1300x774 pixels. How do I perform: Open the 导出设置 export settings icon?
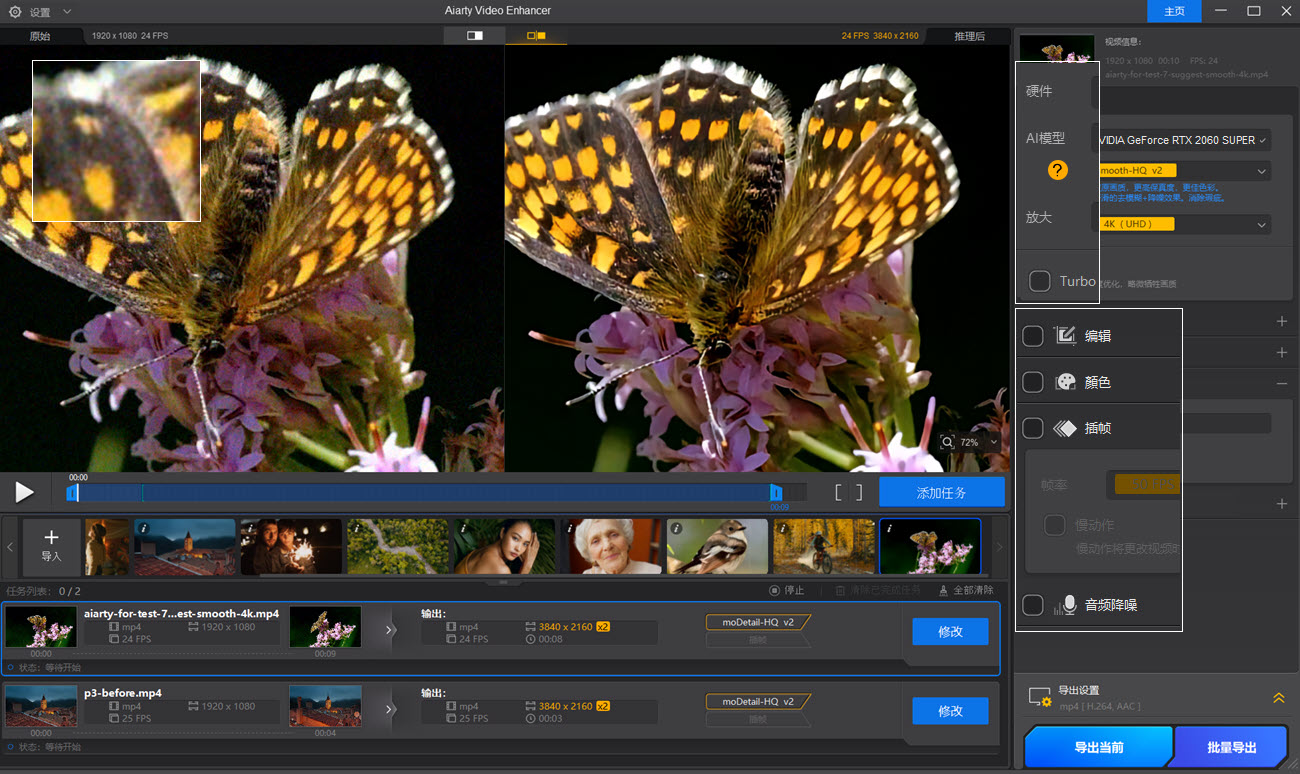(1040, 697)
